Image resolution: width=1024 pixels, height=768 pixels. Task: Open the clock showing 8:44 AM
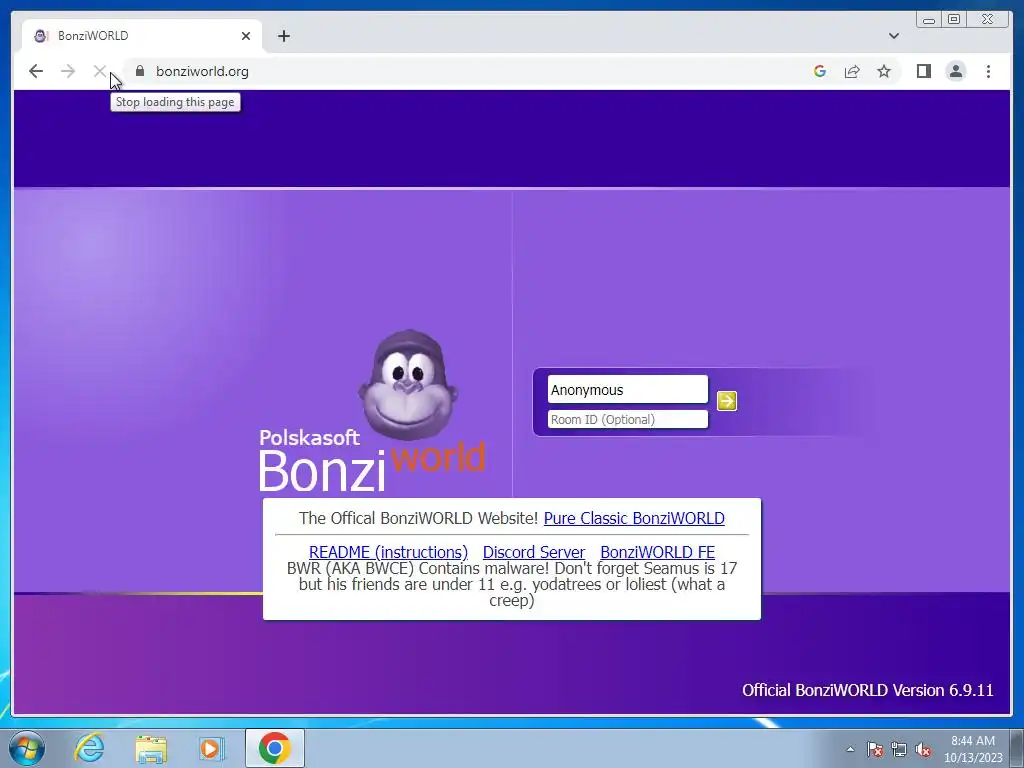pyautogui.click(x=972, y=749)
